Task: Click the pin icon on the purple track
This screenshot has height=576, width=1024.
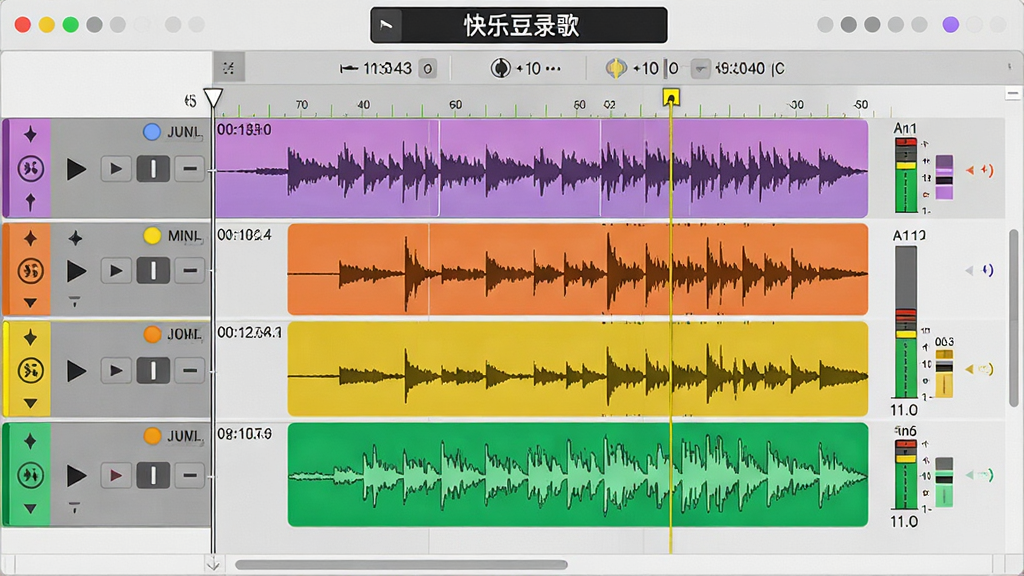Action: pyautogui.click(x=30, y=202)
